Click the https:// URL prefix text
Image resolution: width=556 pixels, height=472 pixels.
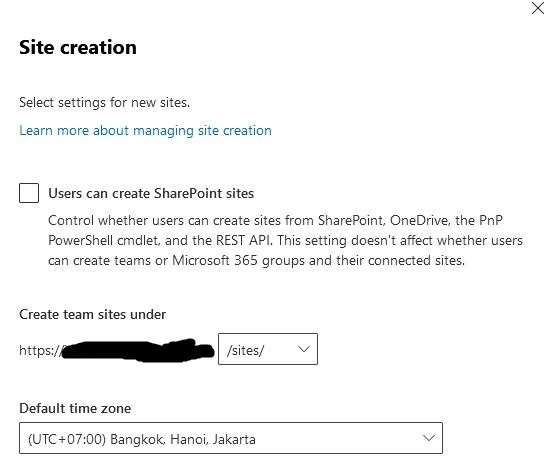(40, 350)
